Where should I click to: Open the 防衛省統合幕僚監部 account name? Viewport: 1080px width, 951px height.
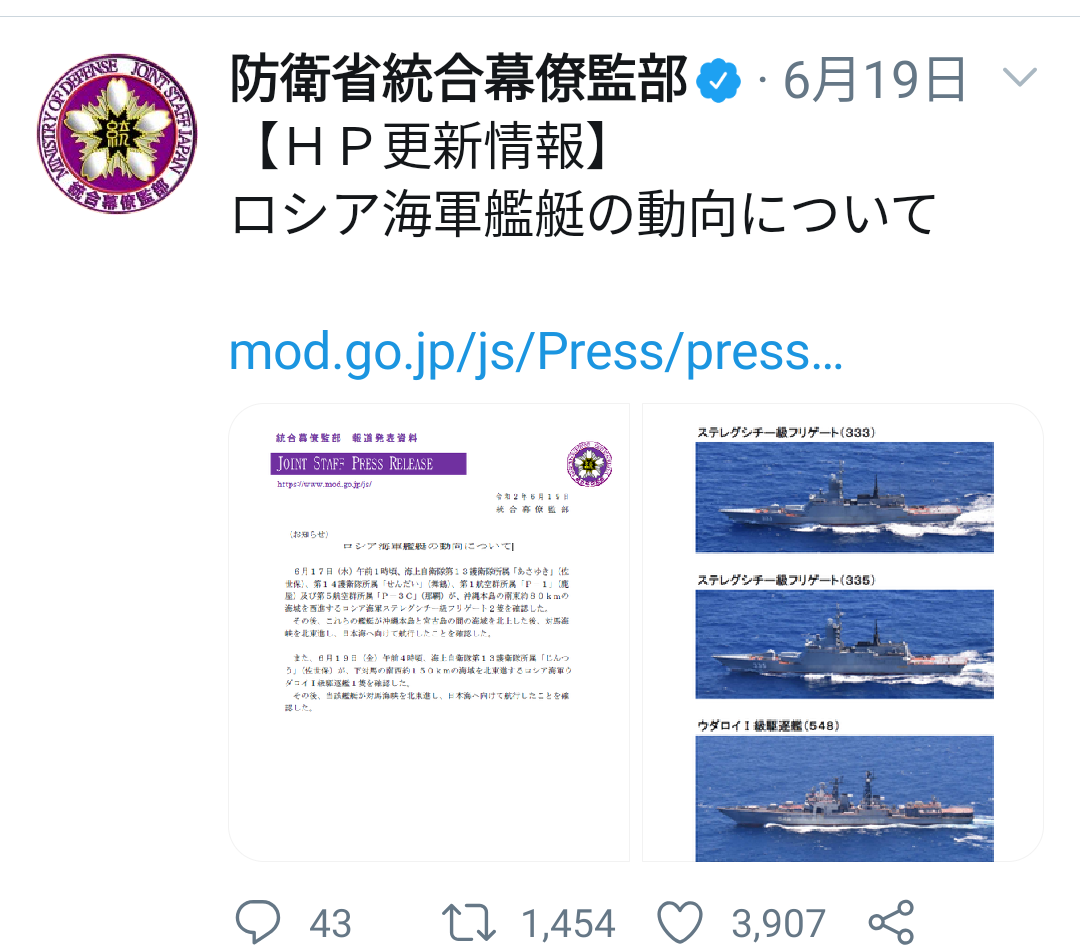(x=459, y=79)
